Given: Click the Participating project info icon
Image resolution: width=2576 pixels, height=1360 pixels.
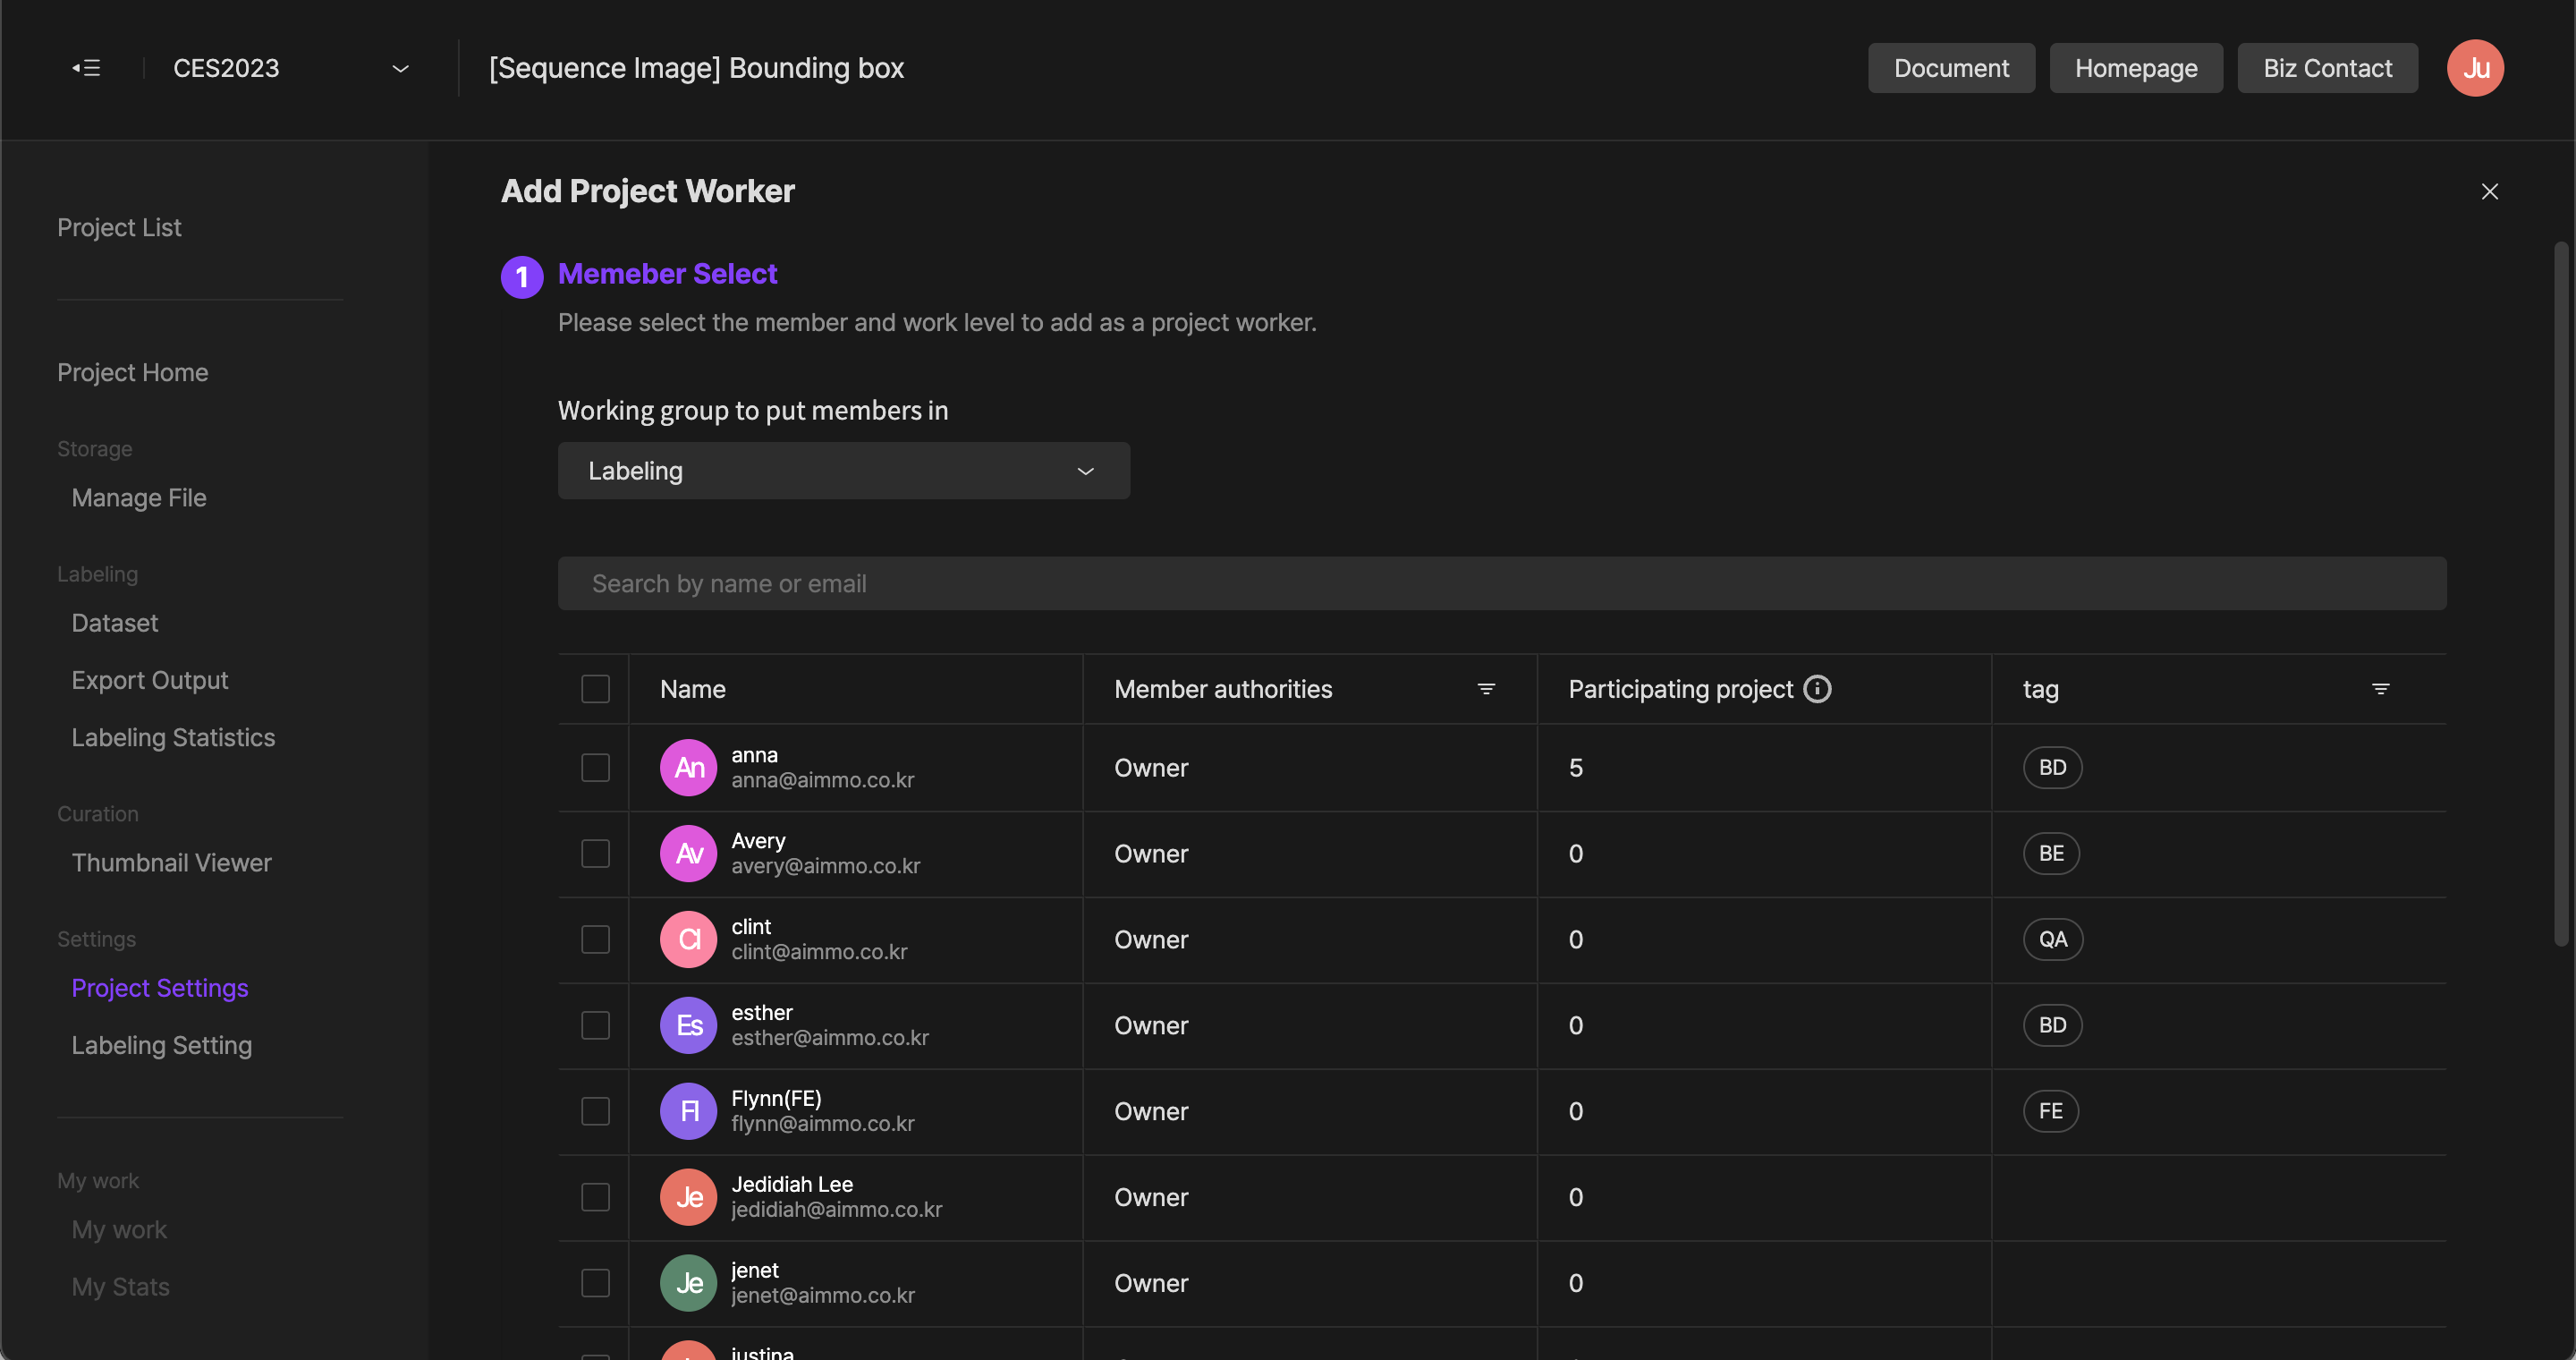Looking at the screenshot, I should [x=1817, y=689].
